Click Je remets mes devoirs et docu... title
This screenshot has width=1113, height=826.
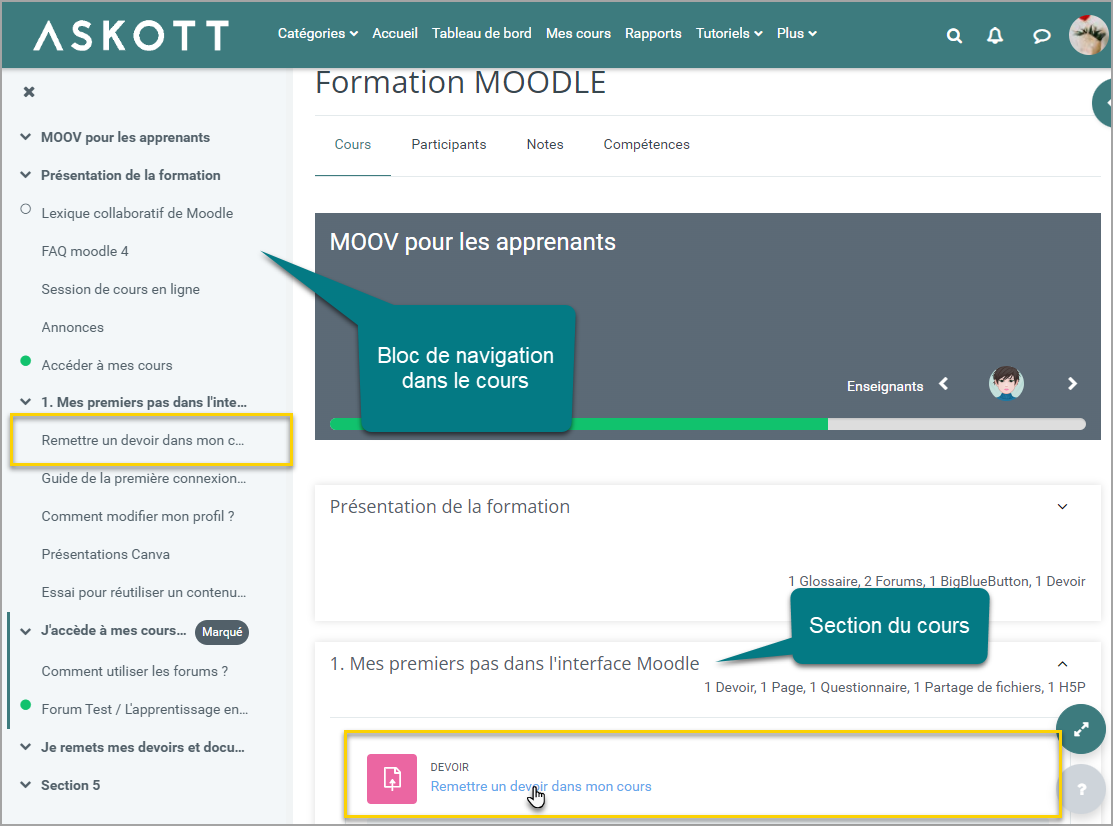143,747
